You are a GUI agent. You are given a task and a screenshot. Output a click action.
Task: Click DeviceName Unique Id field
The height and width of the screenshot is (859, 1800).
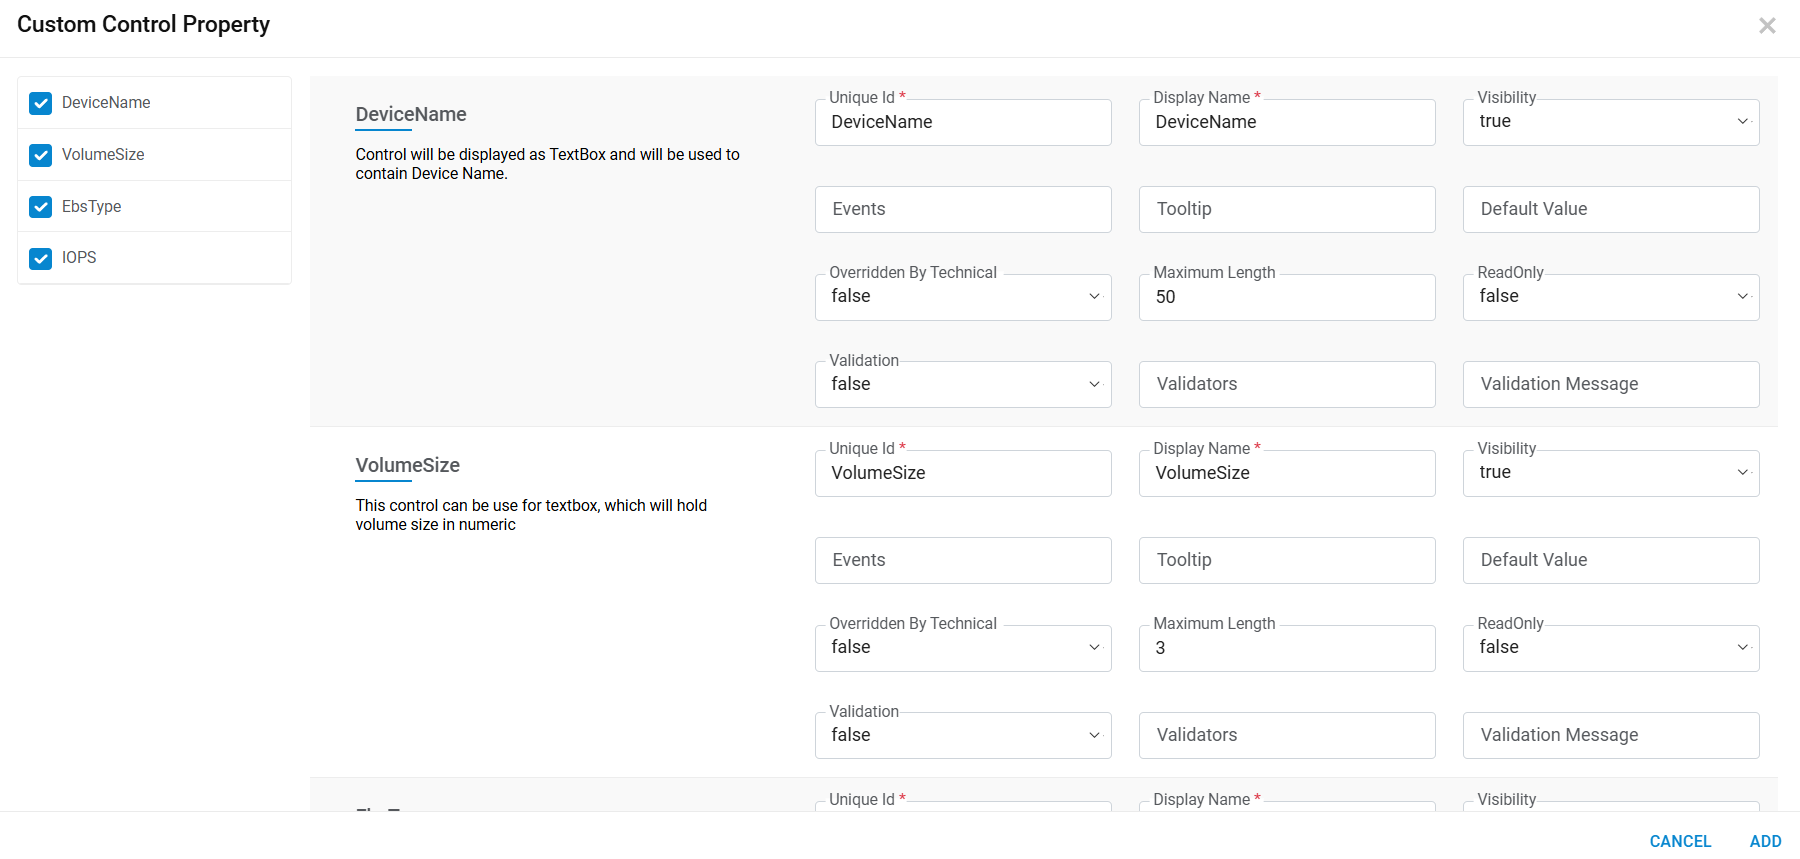tap(962, 122)
